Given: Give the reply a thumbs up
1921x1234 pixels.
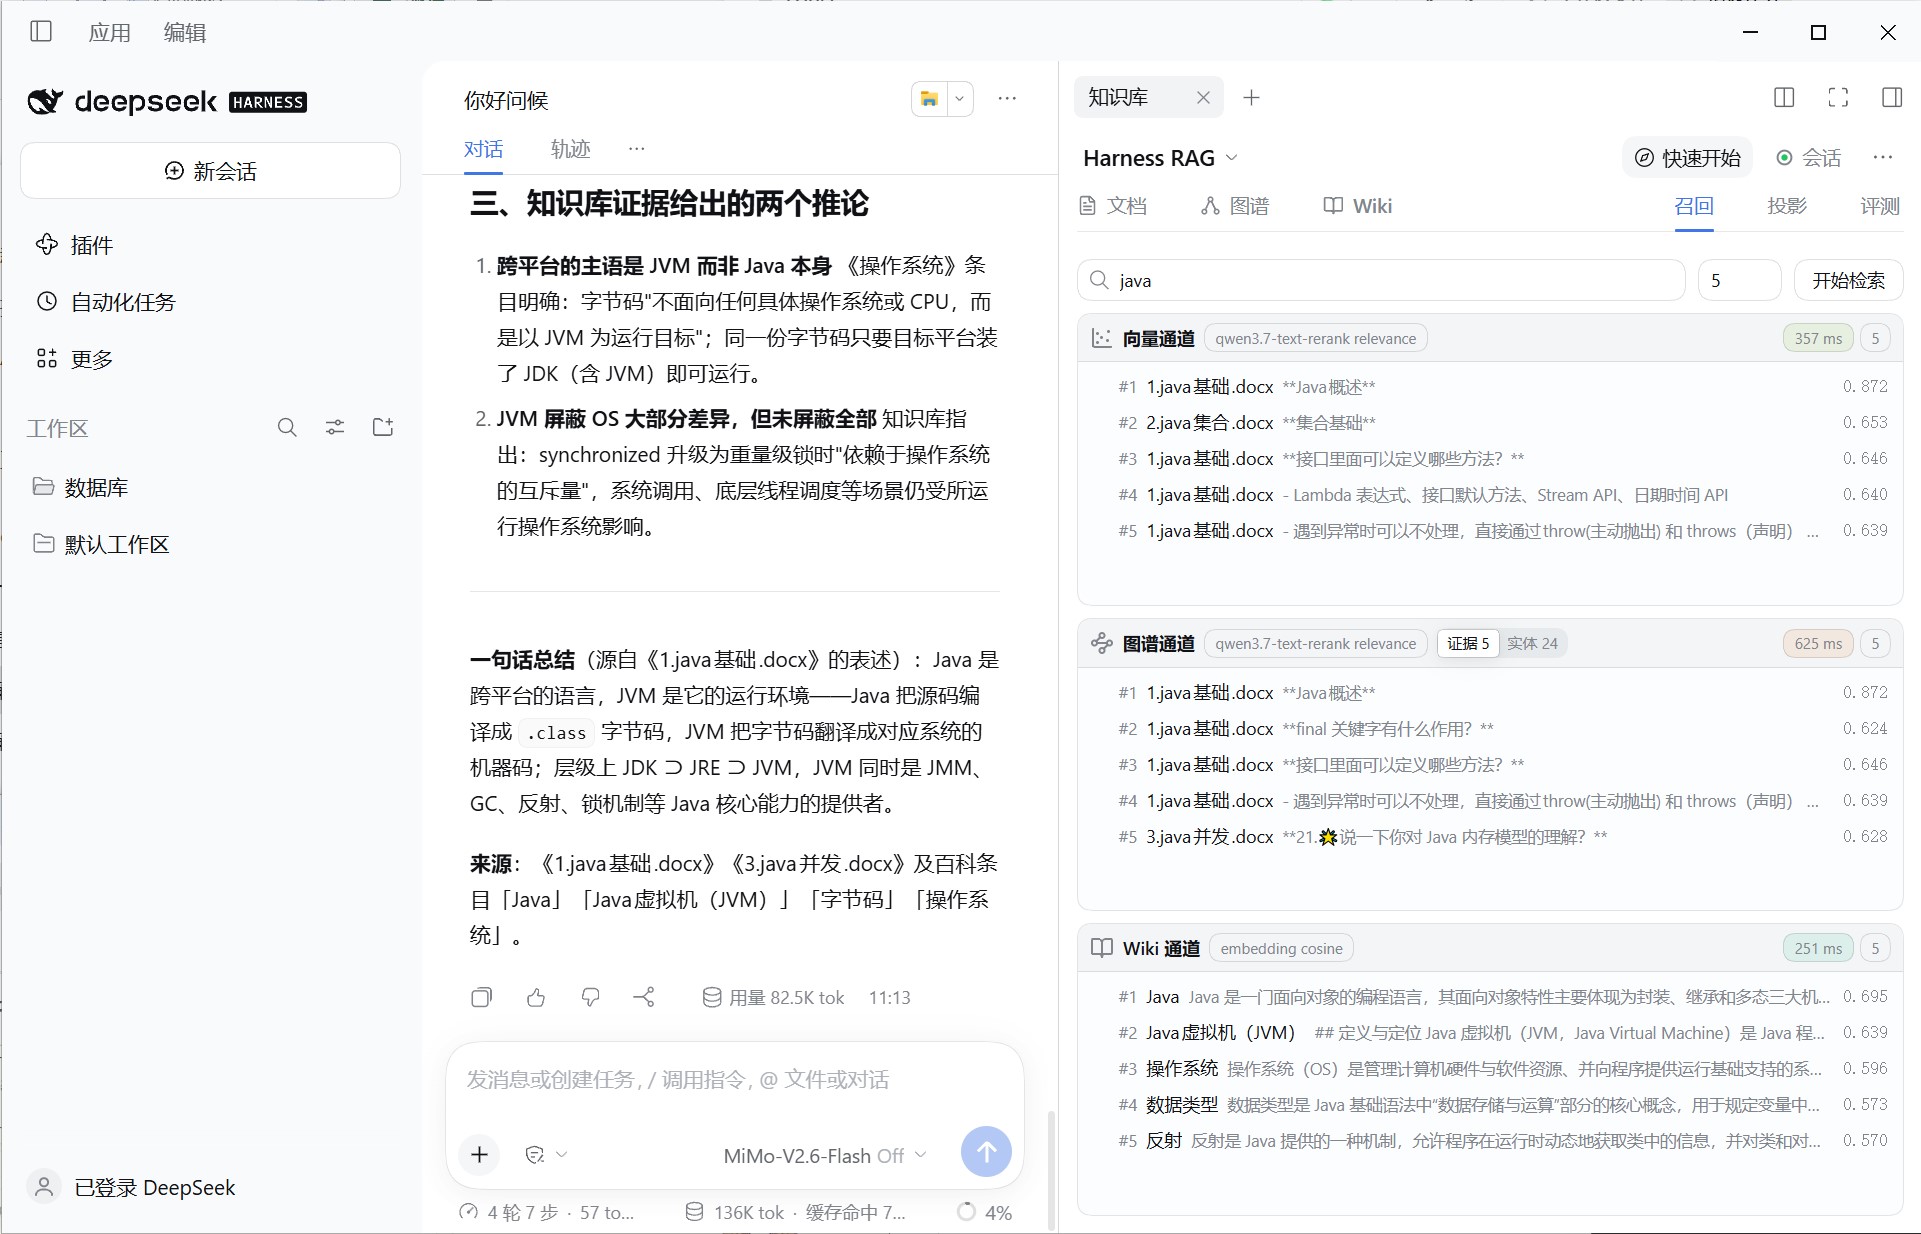Looking at the screenshot, I should [x=536, y=997].
